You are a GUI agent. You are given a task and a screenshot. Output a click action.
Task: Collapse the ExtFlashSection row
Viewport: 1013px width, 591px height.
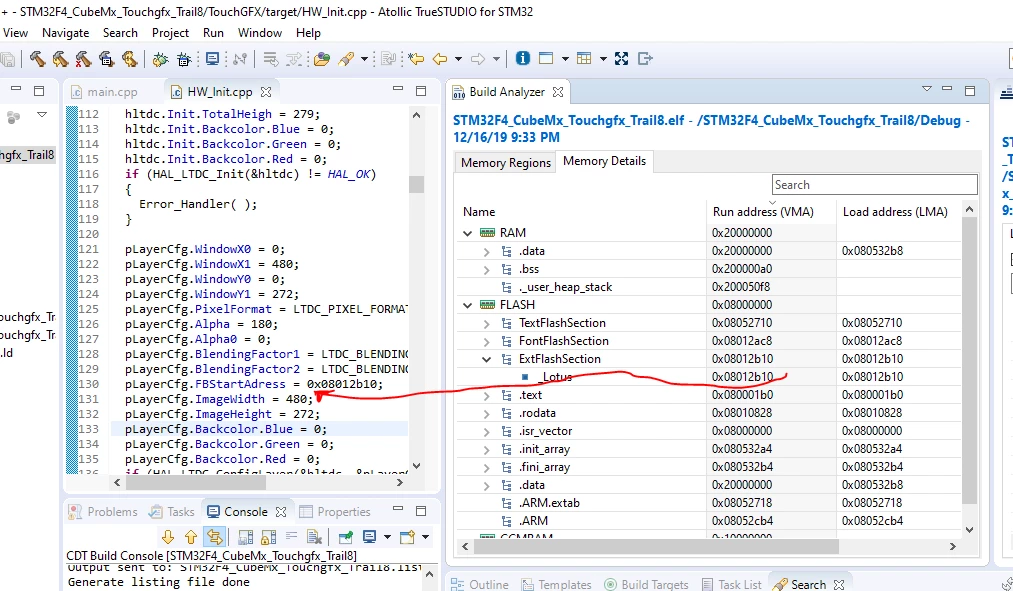(x=486, y=359)
